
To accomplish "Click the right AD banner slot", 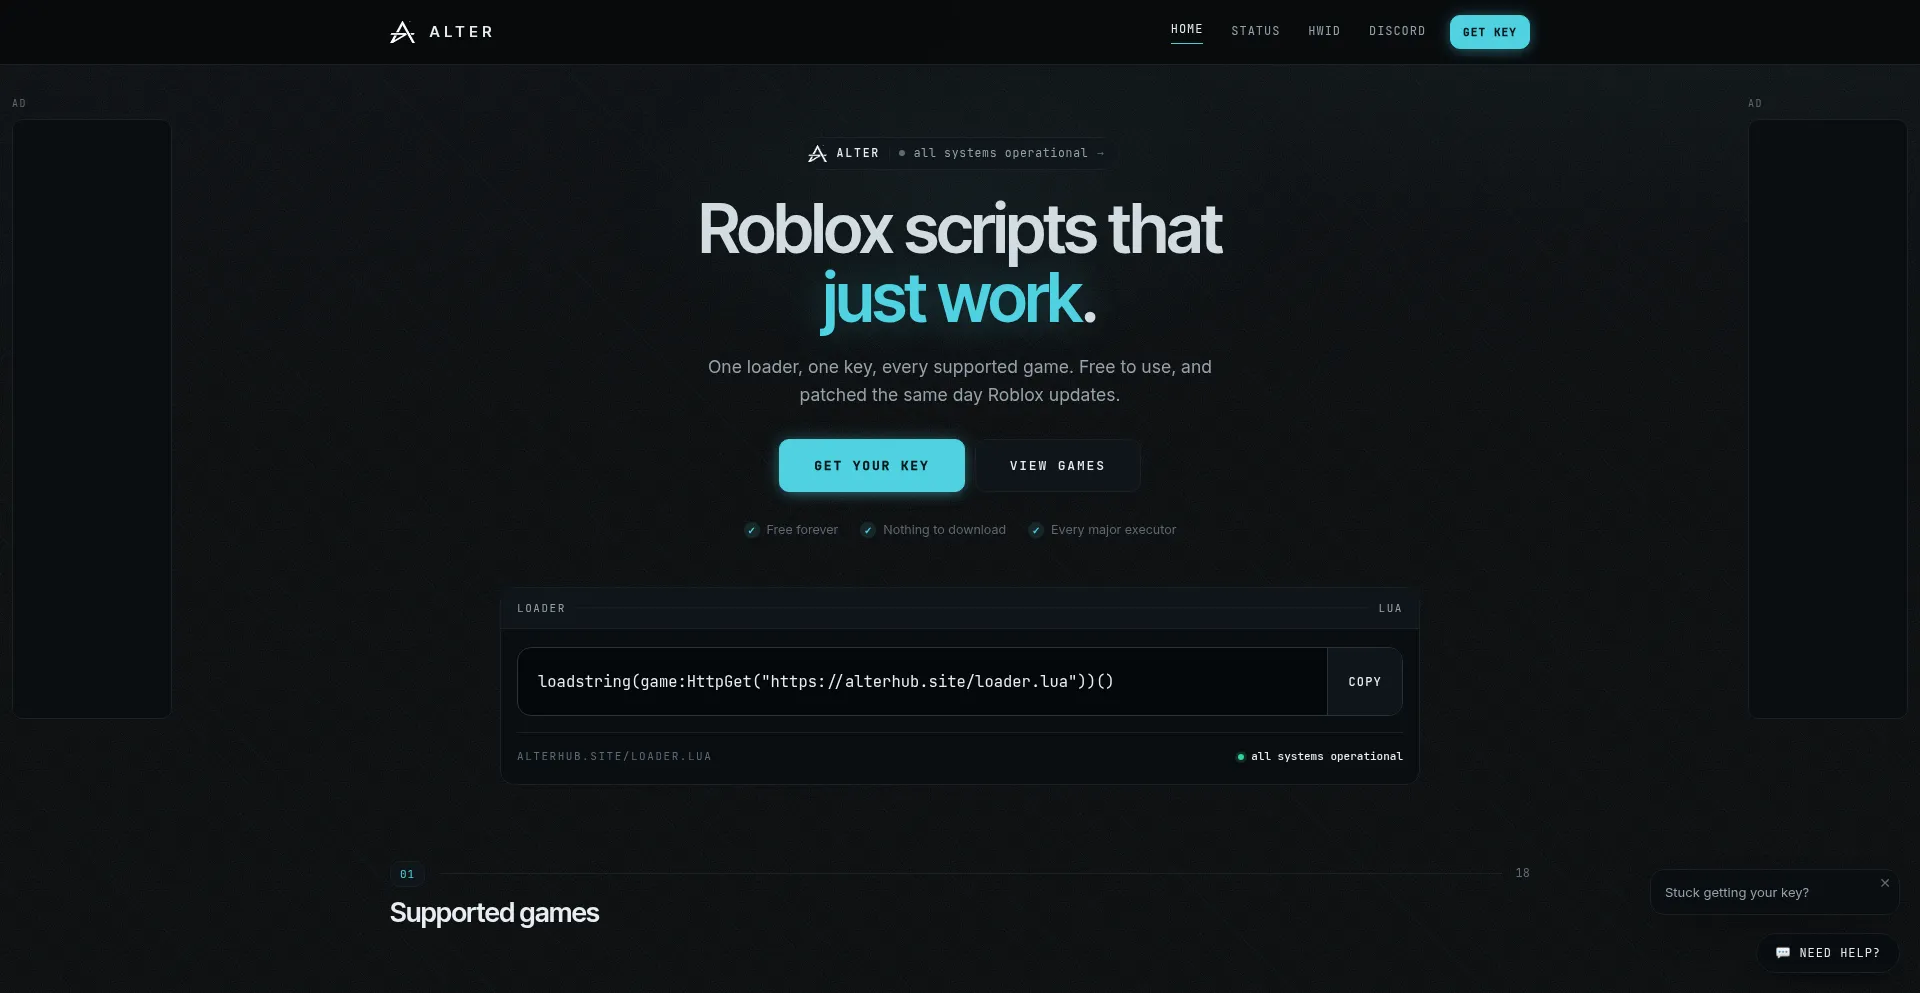I will [x=1827, y=418].
